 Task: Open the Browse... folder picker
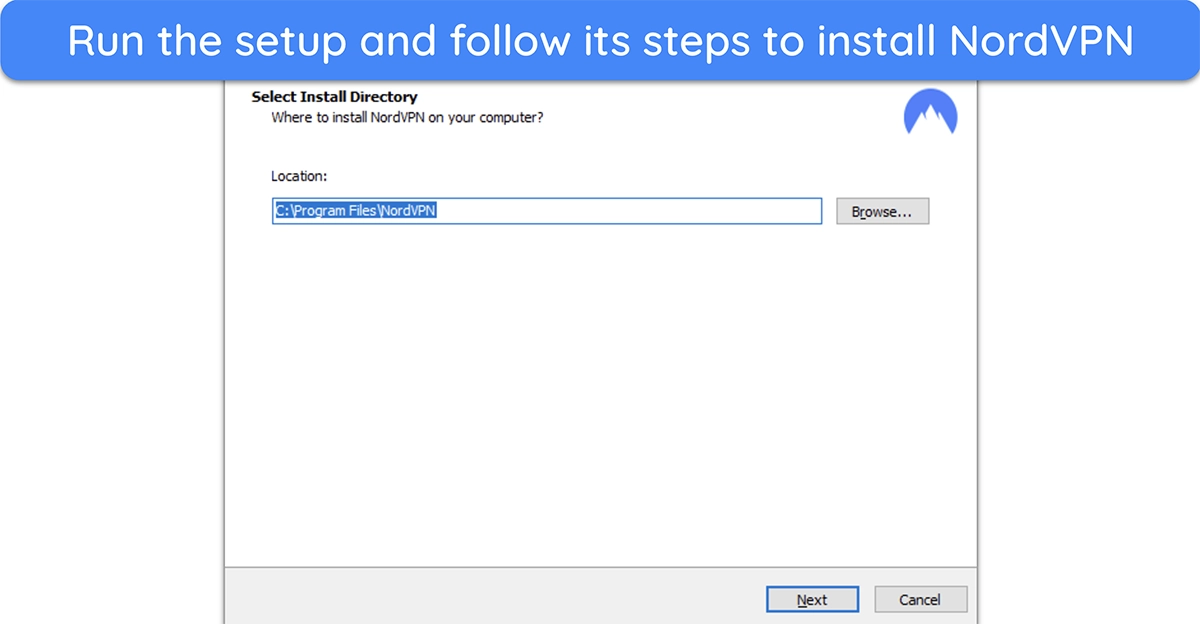pyautogui.click(x=882, y=211)
